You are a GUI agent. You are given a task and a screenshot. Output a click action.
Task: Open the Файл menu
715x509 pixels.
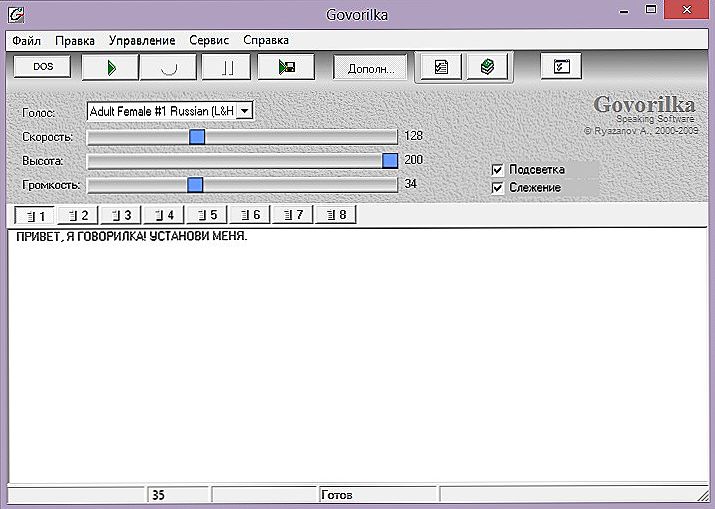[x=26, y=40]
